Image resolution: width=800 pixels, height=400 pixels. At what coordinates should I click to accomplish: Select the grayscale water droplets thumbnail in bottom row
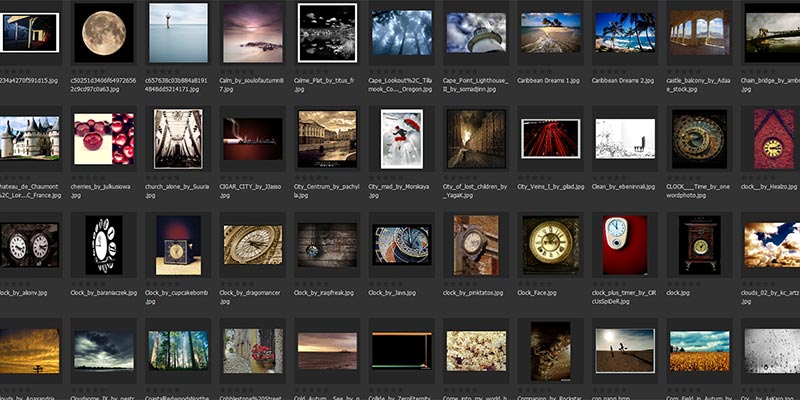(x=772, y=351)
